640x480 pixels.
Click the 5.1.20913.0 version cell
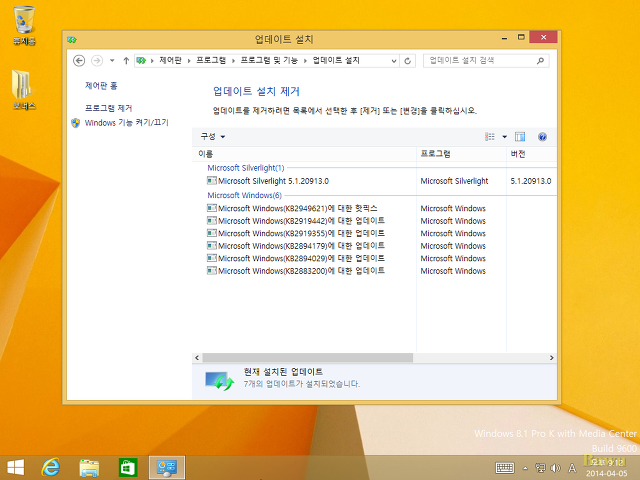pos(531,181)
